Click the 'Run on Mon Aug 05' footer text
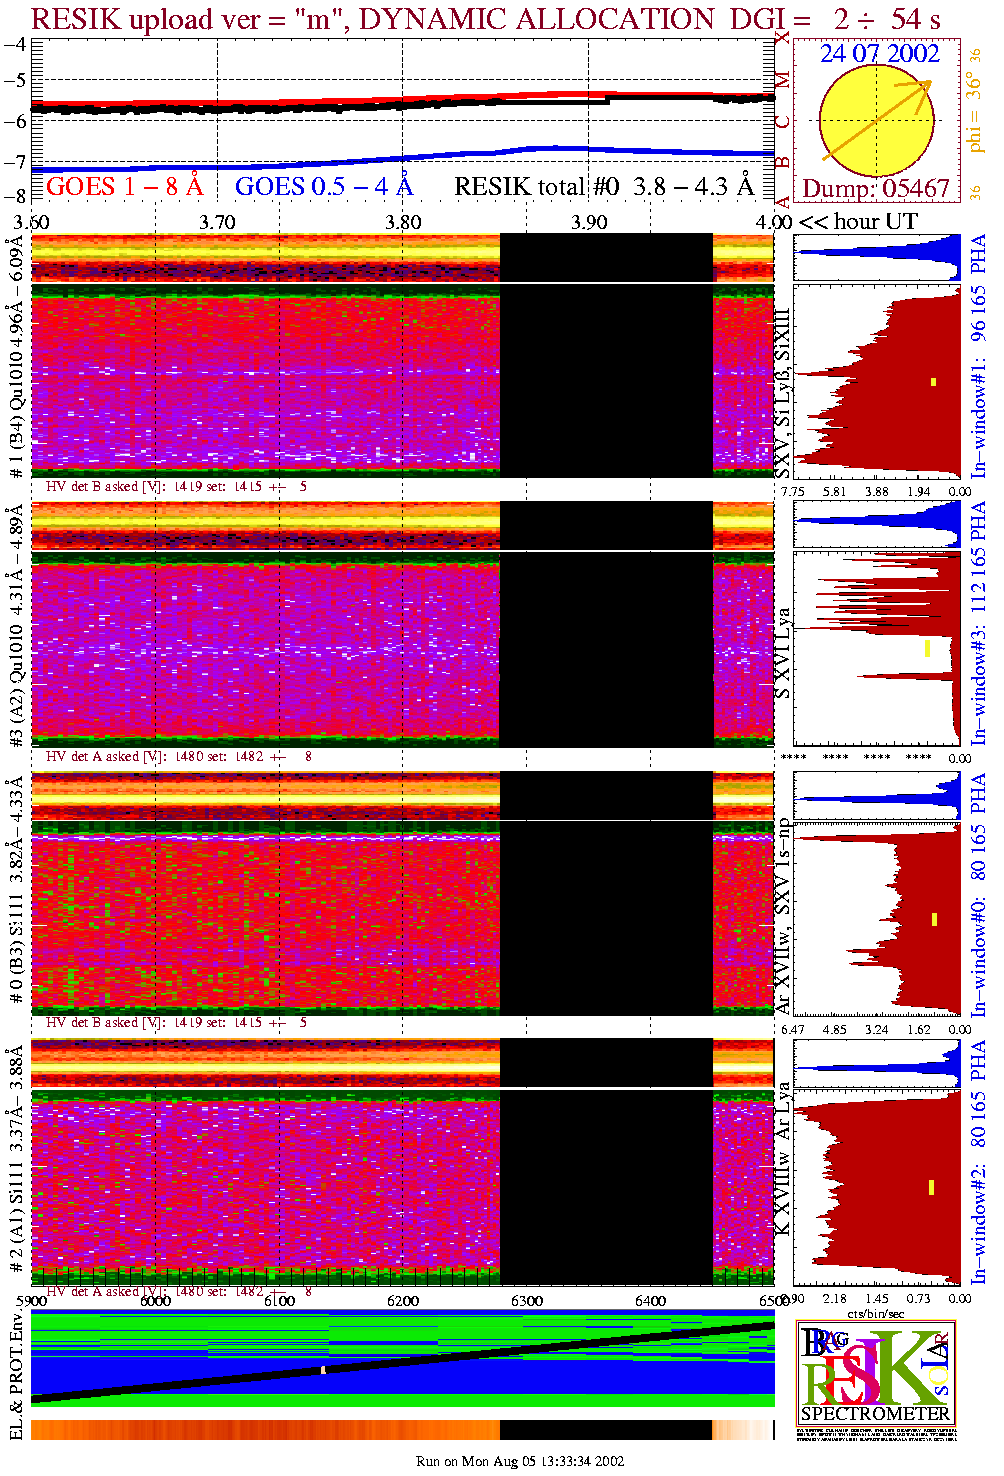 click(519, 1461)
